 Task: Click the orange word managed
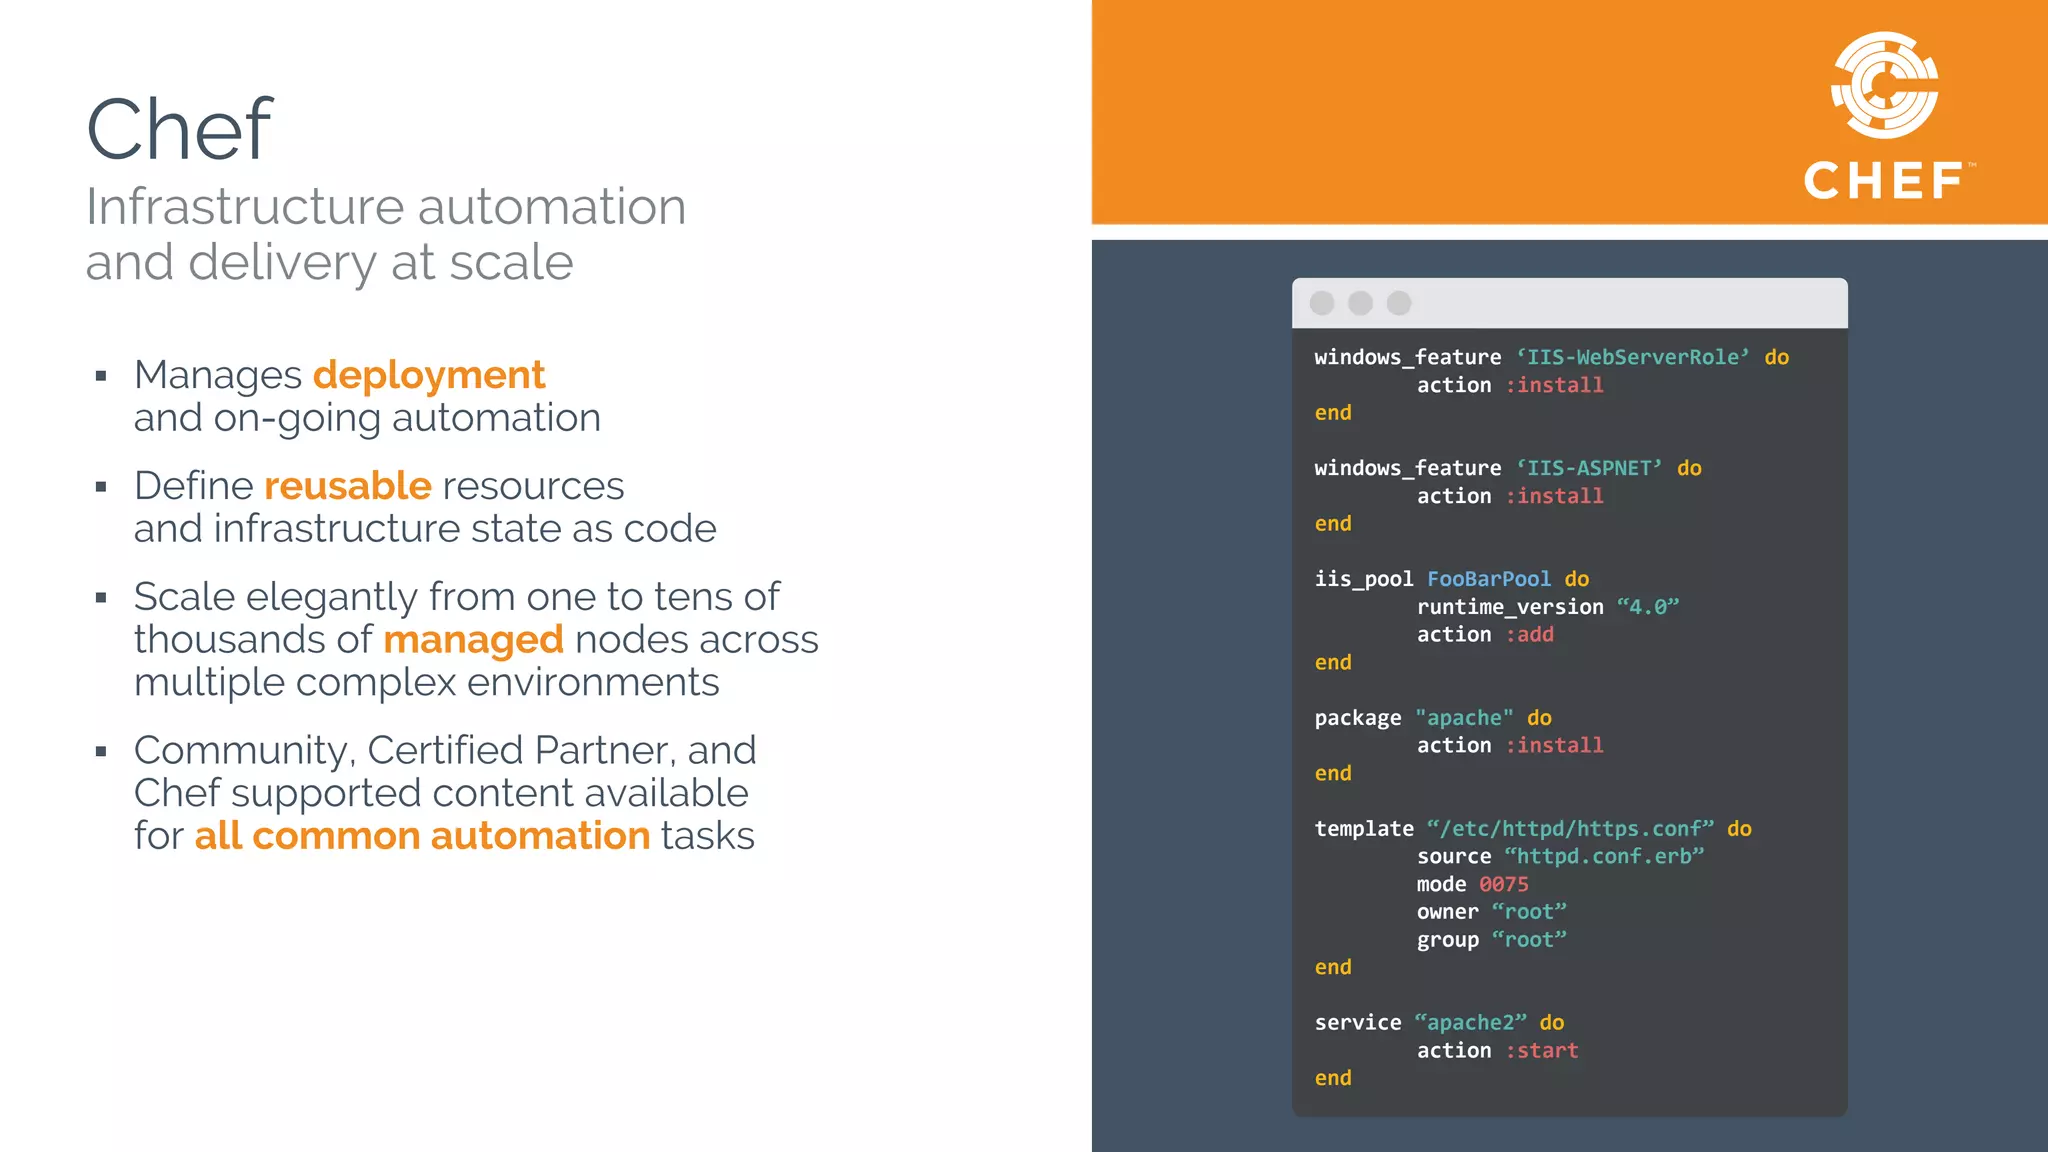click(473, 640)
